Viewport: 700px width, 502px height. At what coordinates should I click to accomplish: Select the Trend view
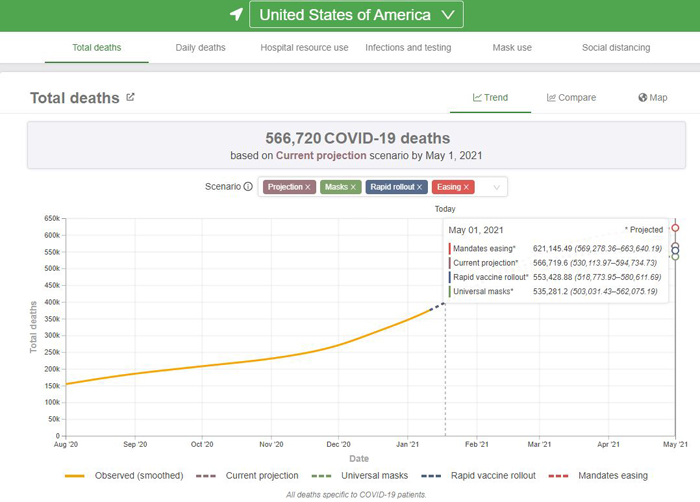(x=490, y=98)
